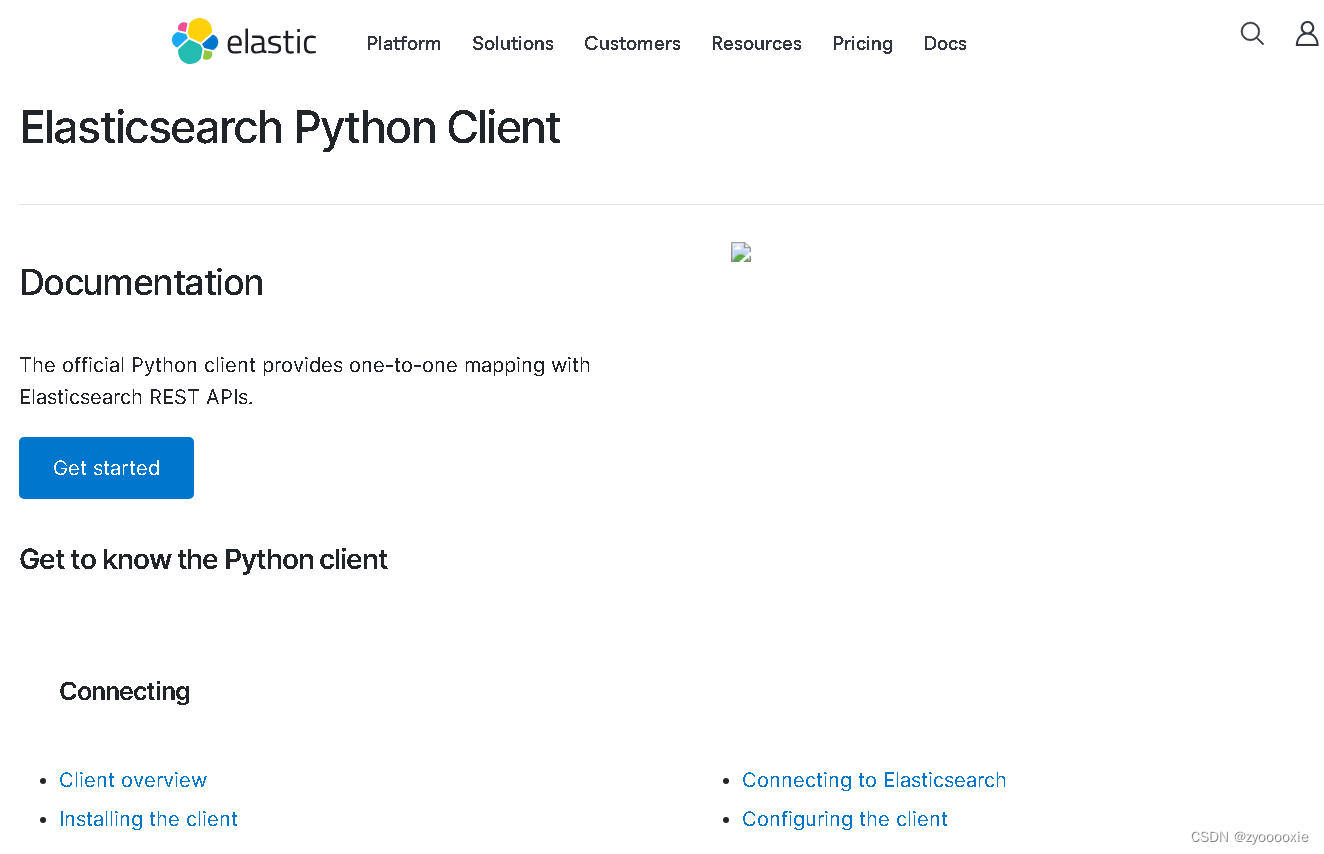Open the user account icon

click(x=1307, y=33)
